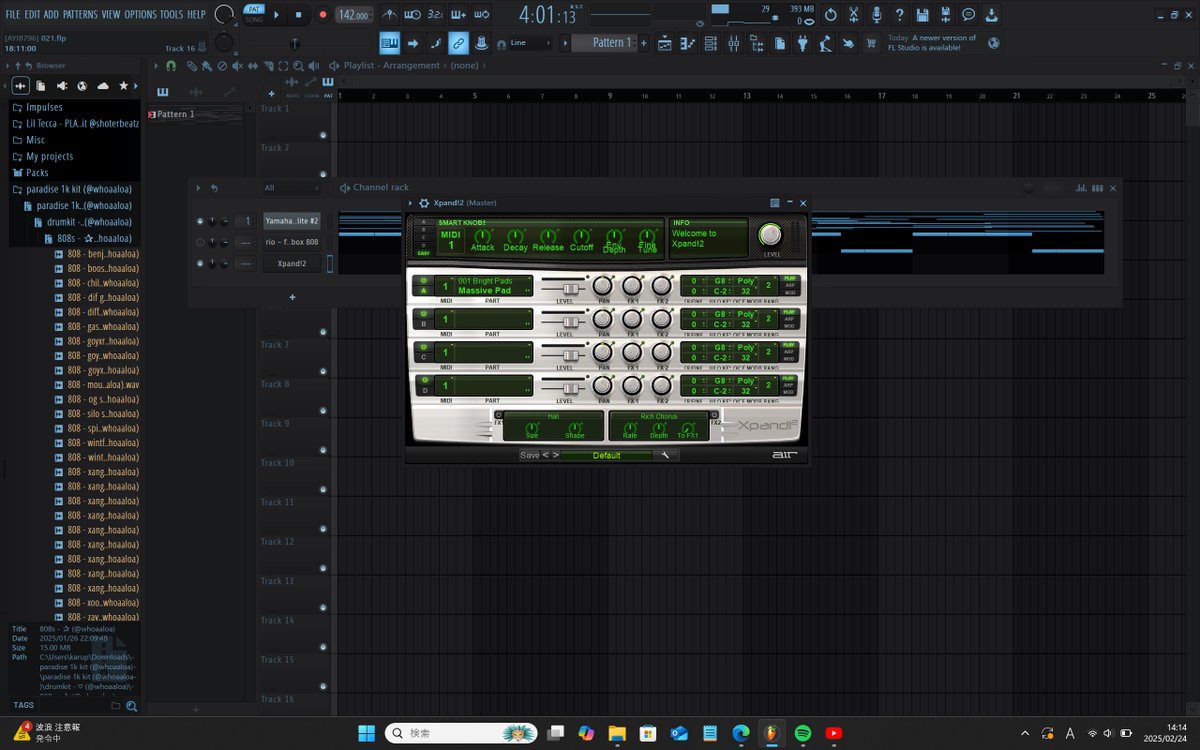The image size is (1200, 750).
Task: Open the Channel rack view icon
Action: tap(711, 43)
